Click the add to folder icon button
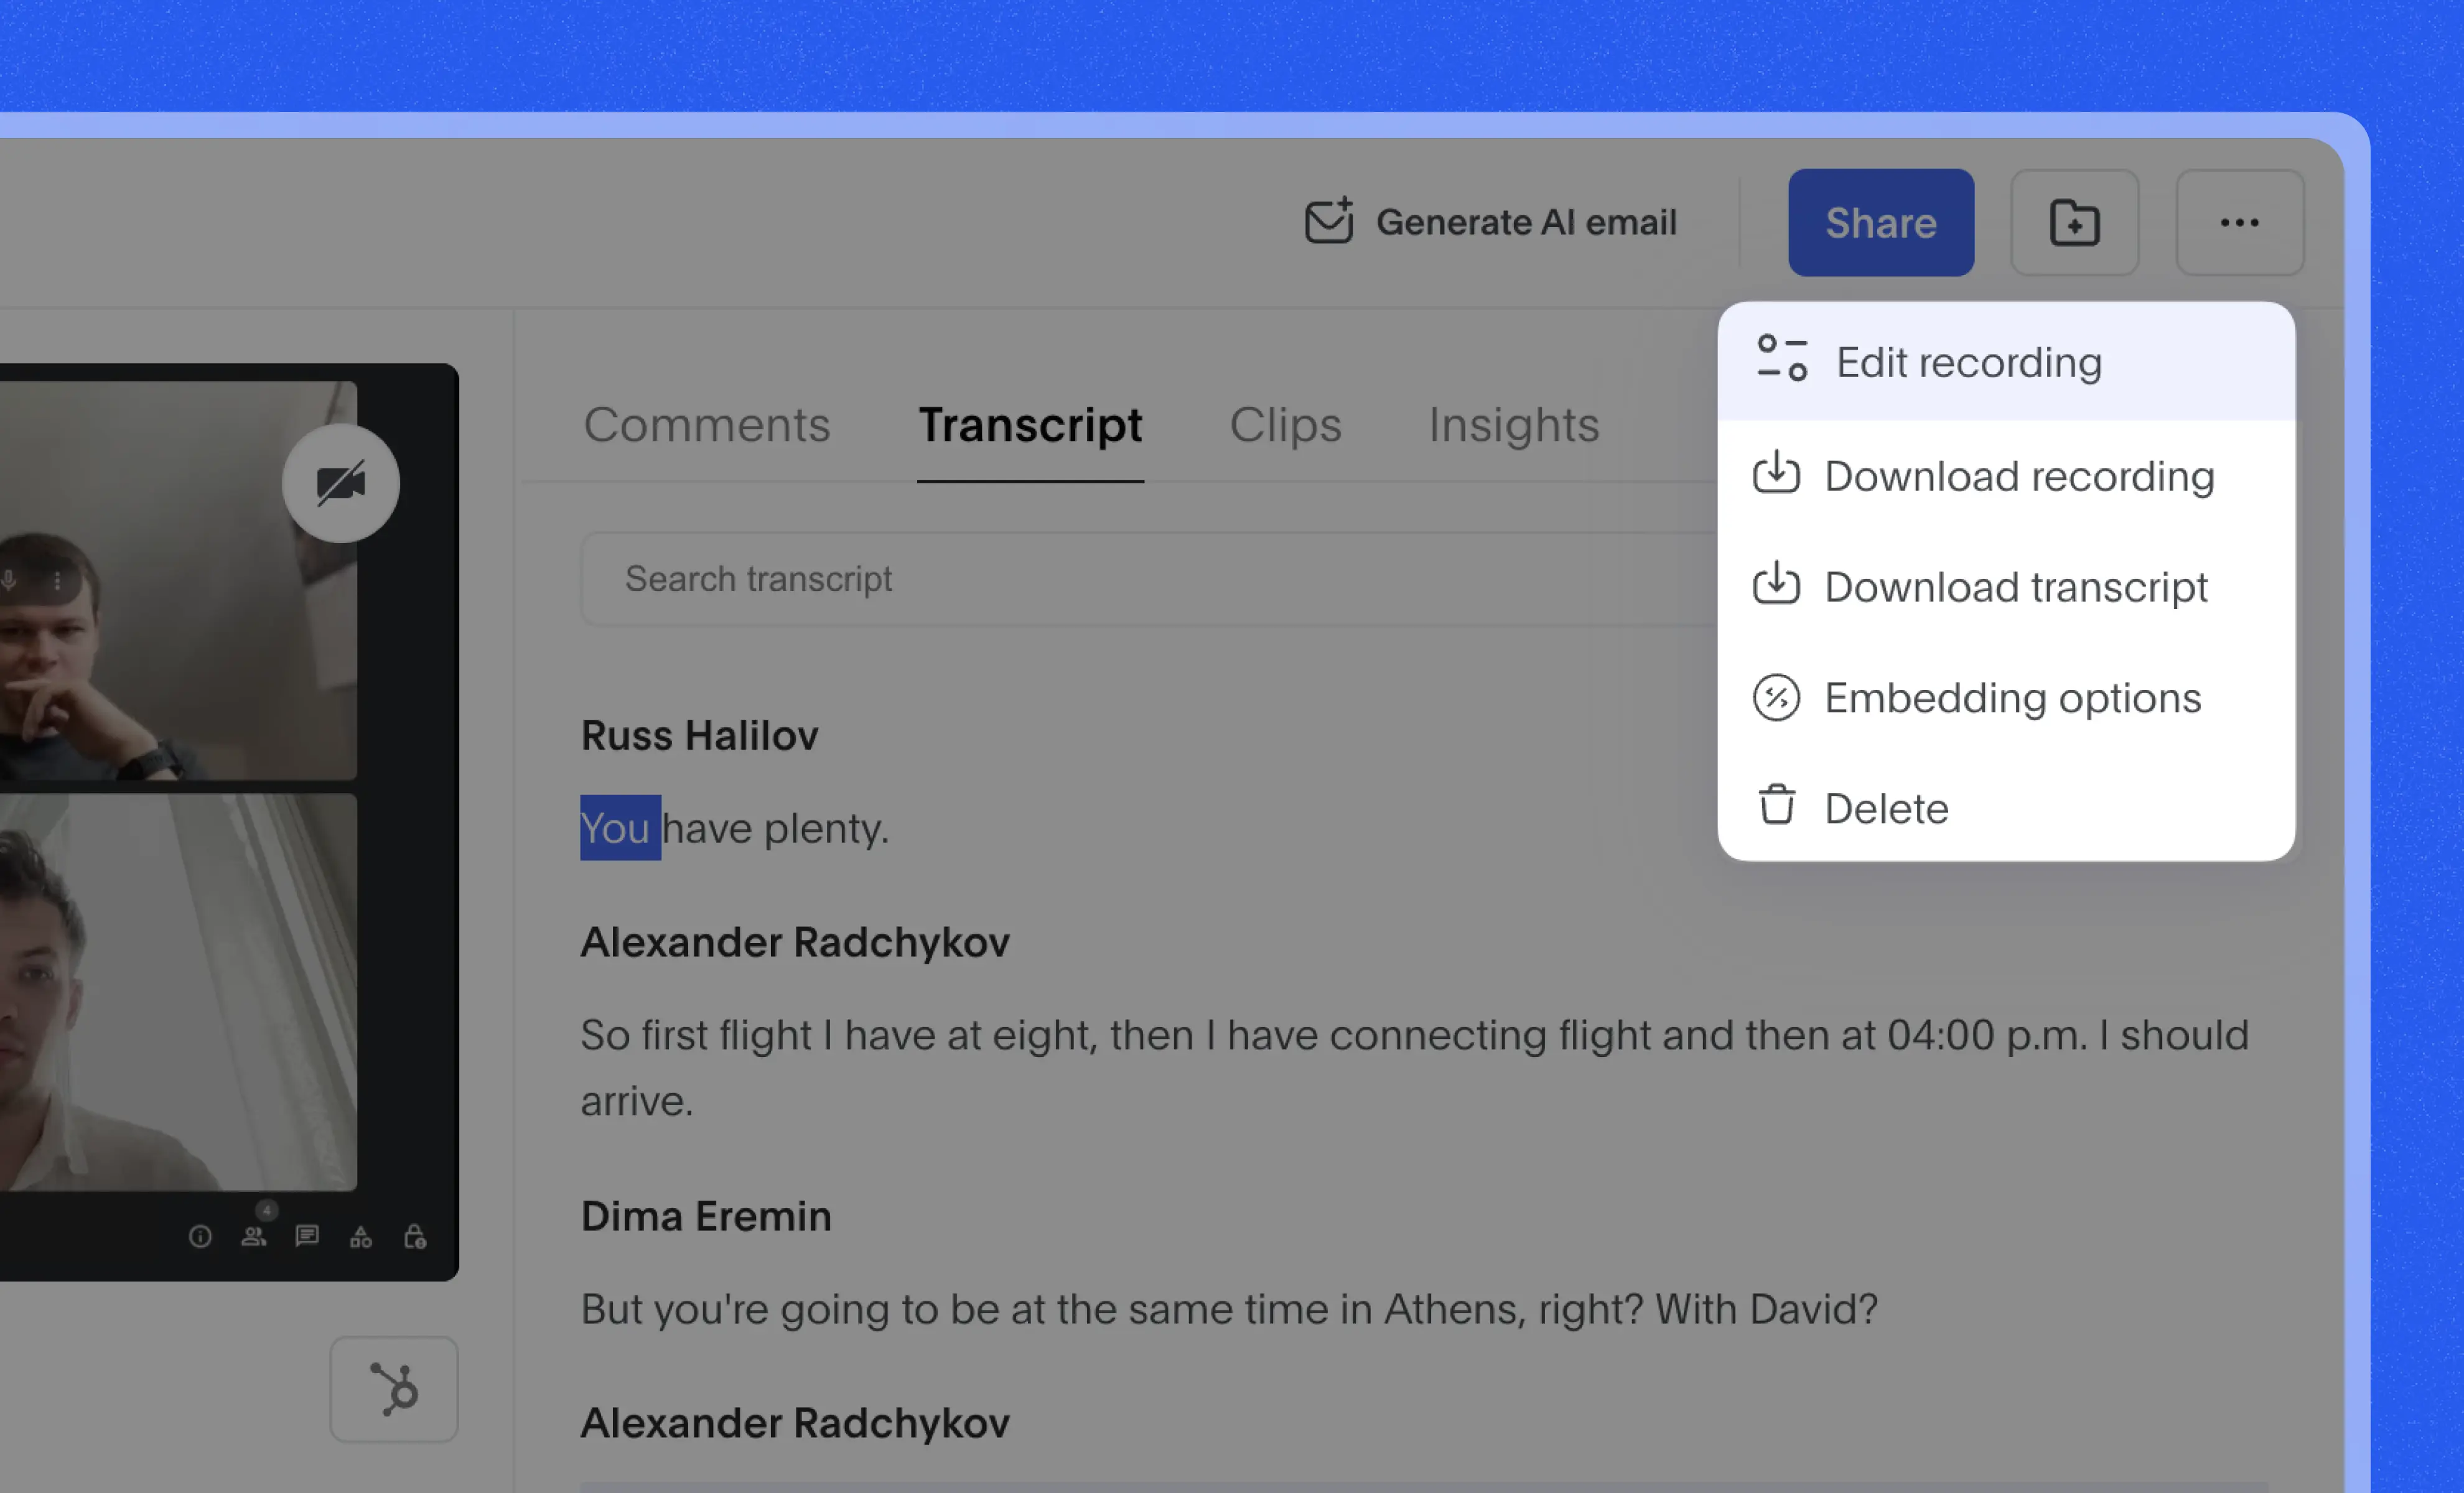The width and height of the screenshot is (2464, 1493). tap(2074, 222)
